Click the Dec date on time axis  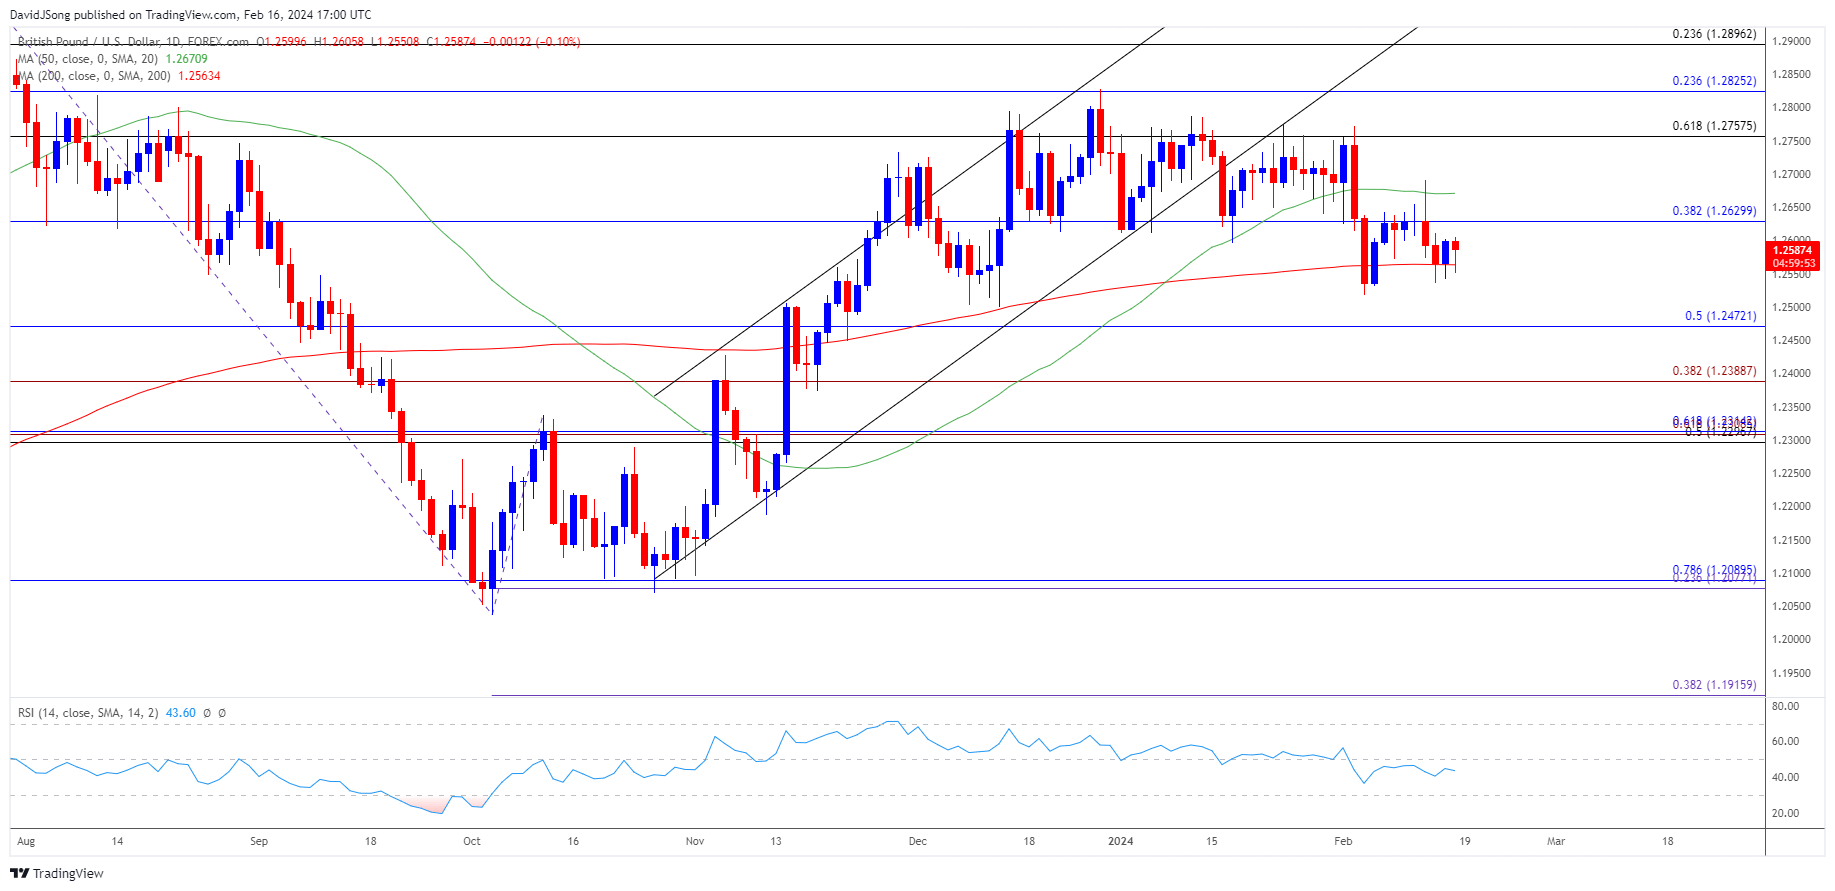[x=918, y=842]
